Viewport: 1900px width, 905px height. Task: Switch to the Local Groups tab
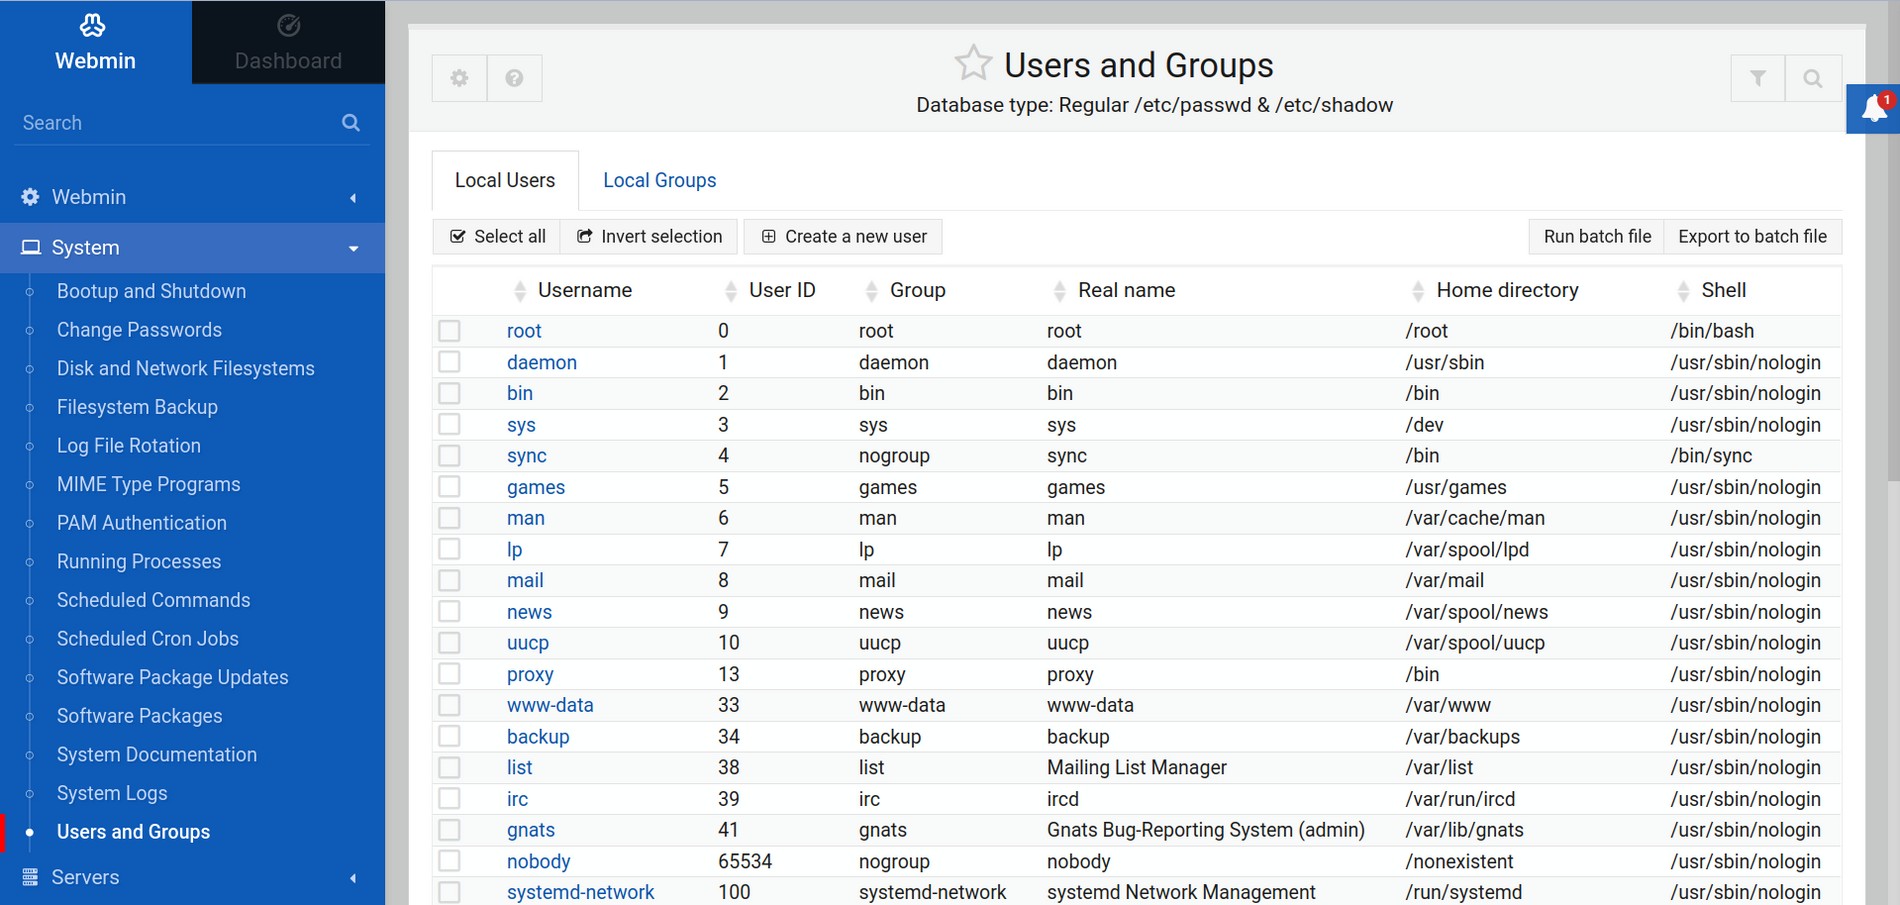click(x=659, y=180)
